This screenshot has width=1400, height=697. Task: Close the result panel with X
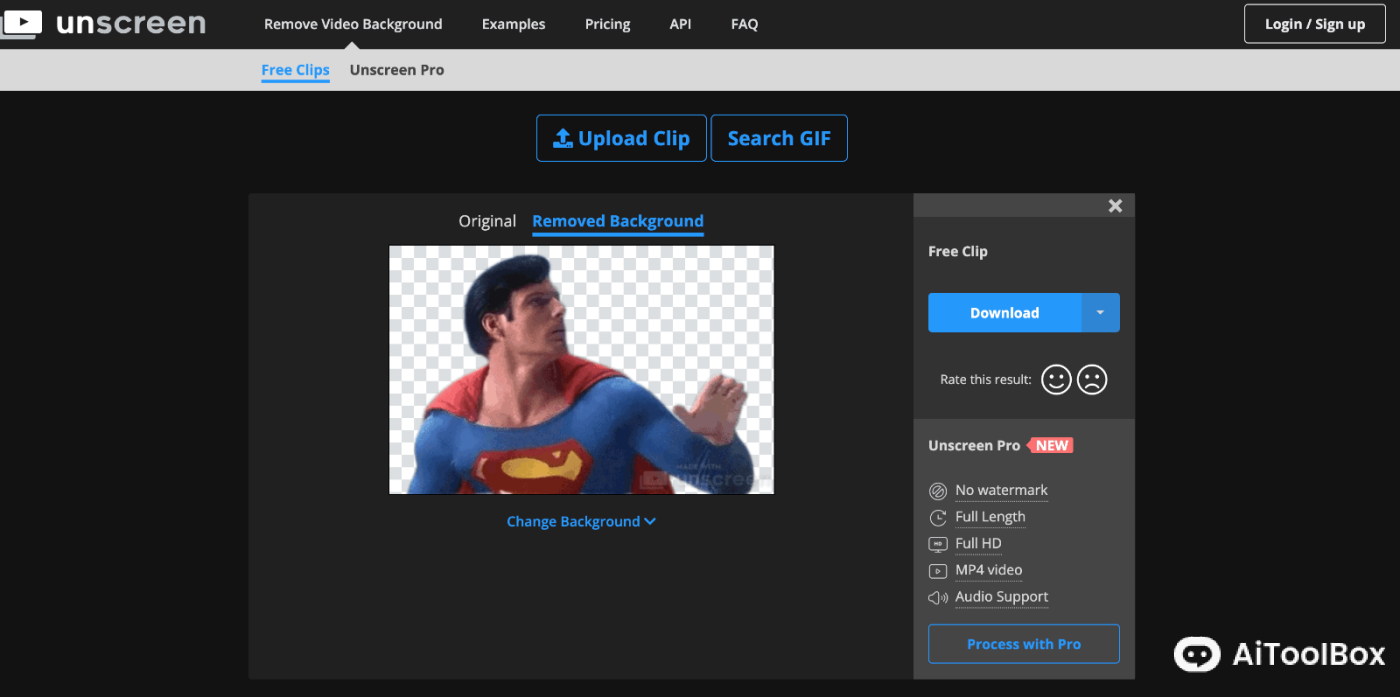[x=1115, y=206]
